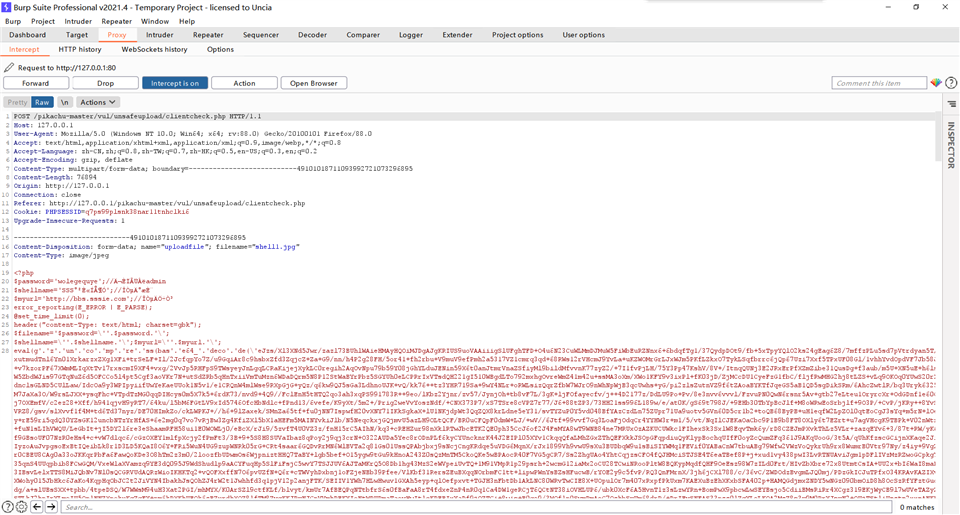This screenshot has height=515, width=960.
Task: Click the Content-Type: image/jpeg line
Action: pos(61,255)
